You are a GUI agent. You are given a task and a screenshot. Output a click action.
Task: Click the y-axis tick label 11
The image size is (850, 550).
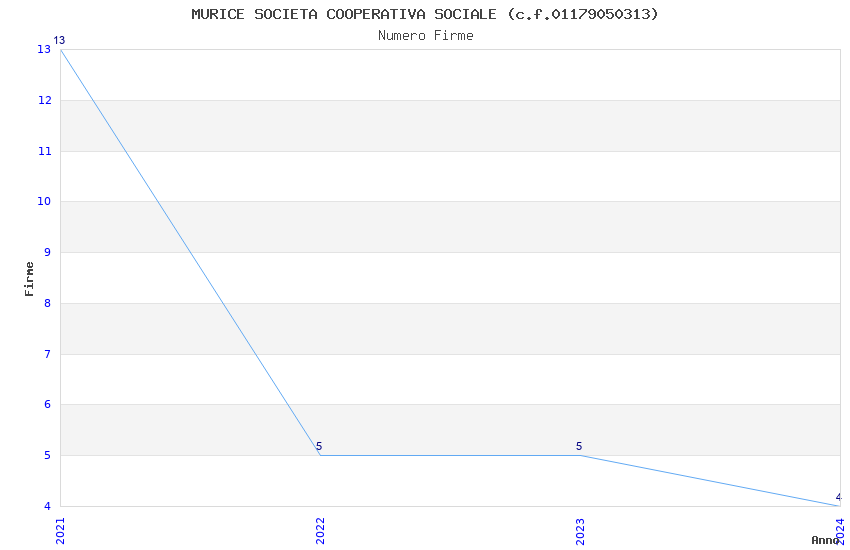45,151
